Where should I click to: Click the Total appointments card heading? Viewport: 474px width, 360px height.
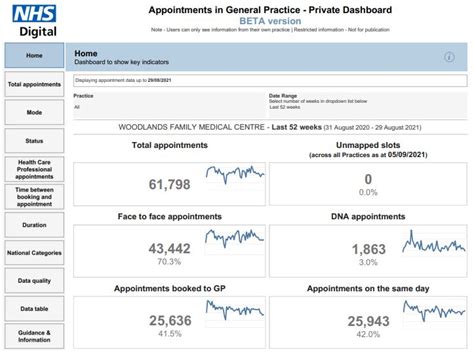pyautogui.click(x=170, y=145)
